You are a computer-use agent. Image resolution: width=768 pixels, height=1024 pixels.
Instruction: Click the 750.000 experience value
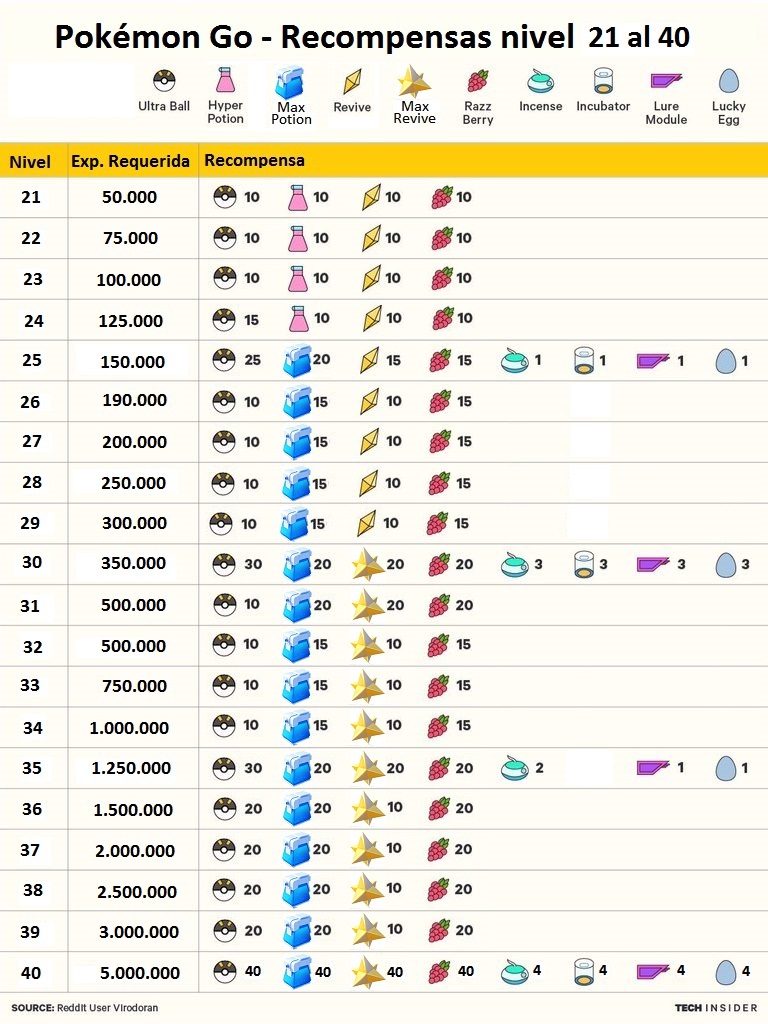click(x=133, y=686)
